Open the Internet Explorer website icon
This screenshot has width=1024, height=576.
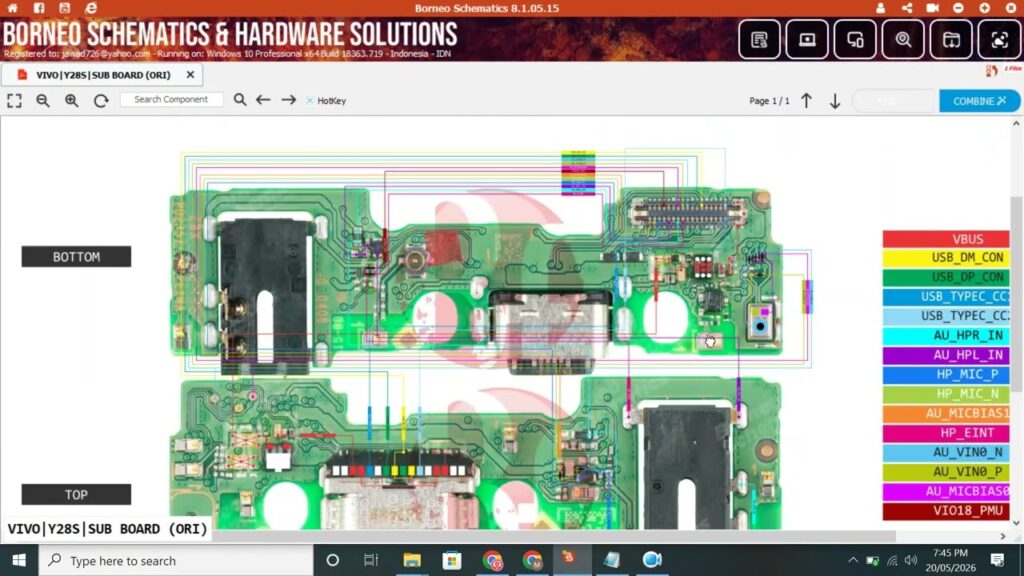tap(91, 8)
